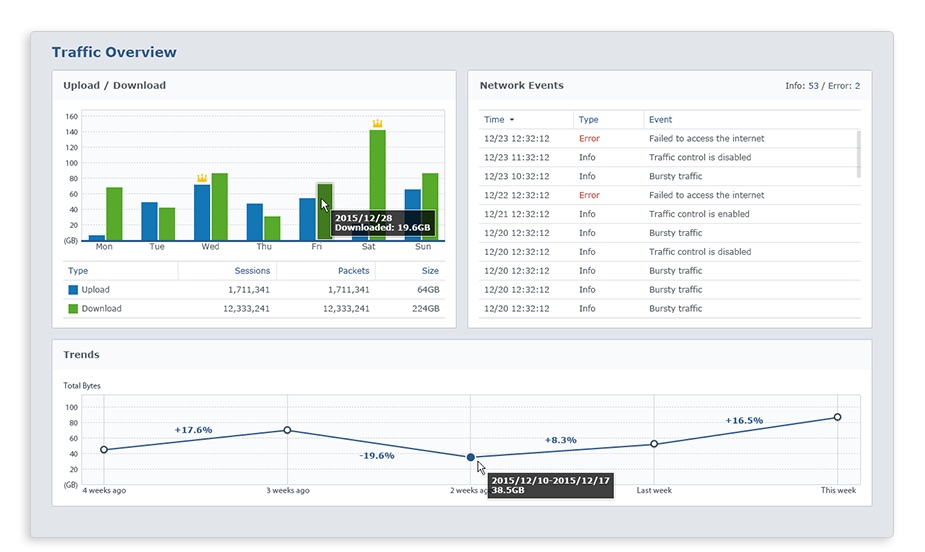The width and height of the screenshot is (925, 552).
Task: Click the 12/22 12:32:12 Error event row
Action: pos(670,195)
